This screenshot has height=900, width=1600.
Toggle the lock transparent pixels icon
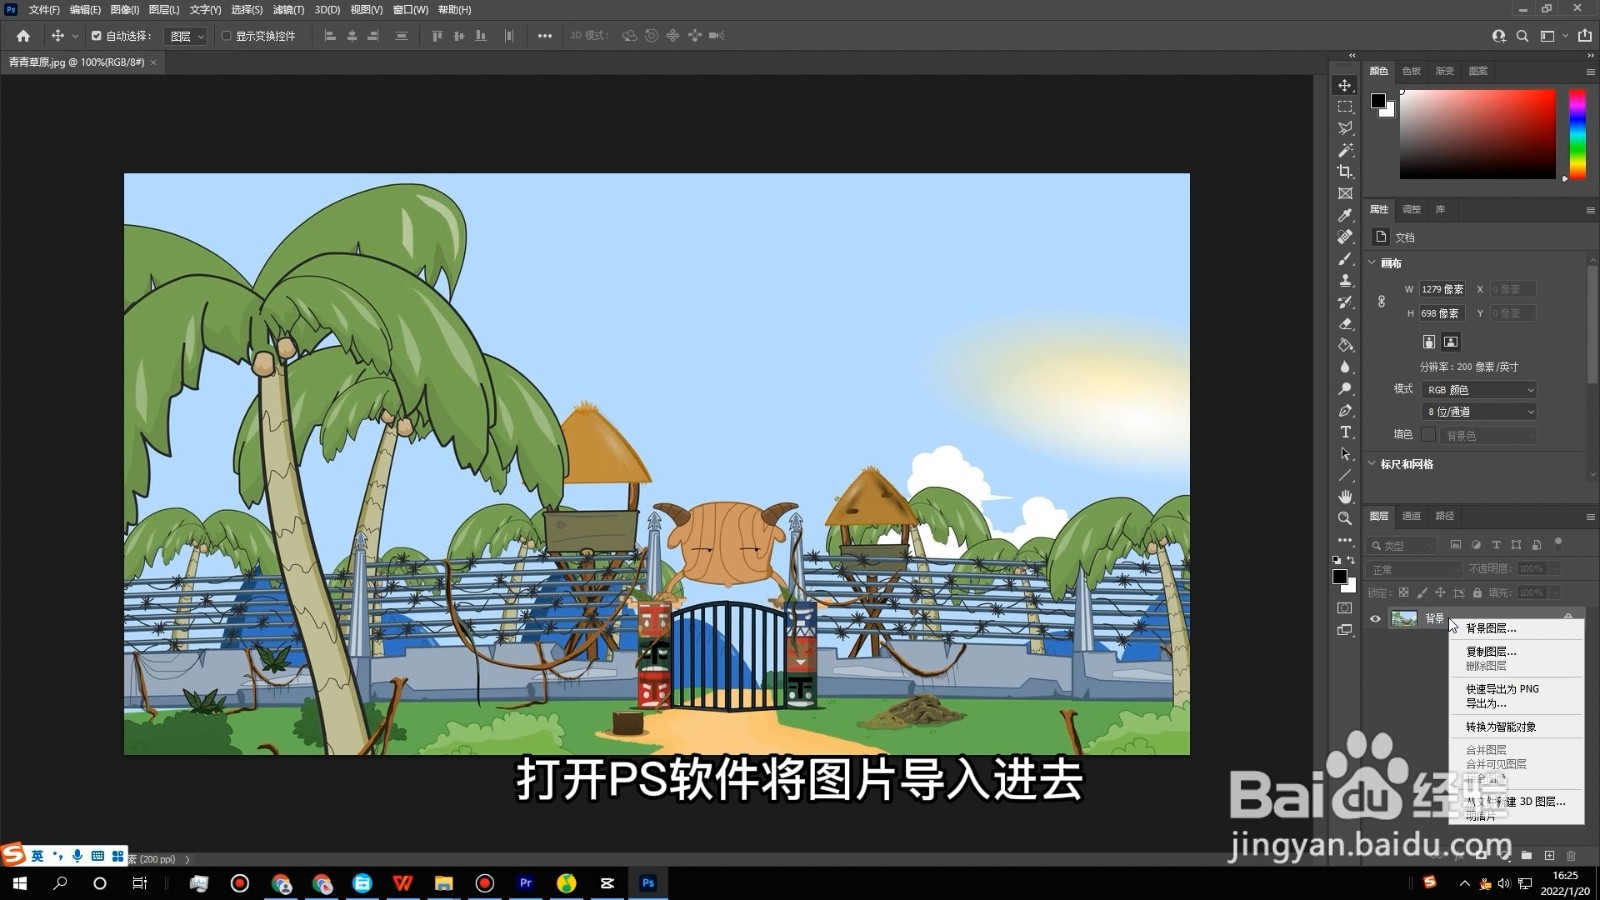pos(1404,593)
